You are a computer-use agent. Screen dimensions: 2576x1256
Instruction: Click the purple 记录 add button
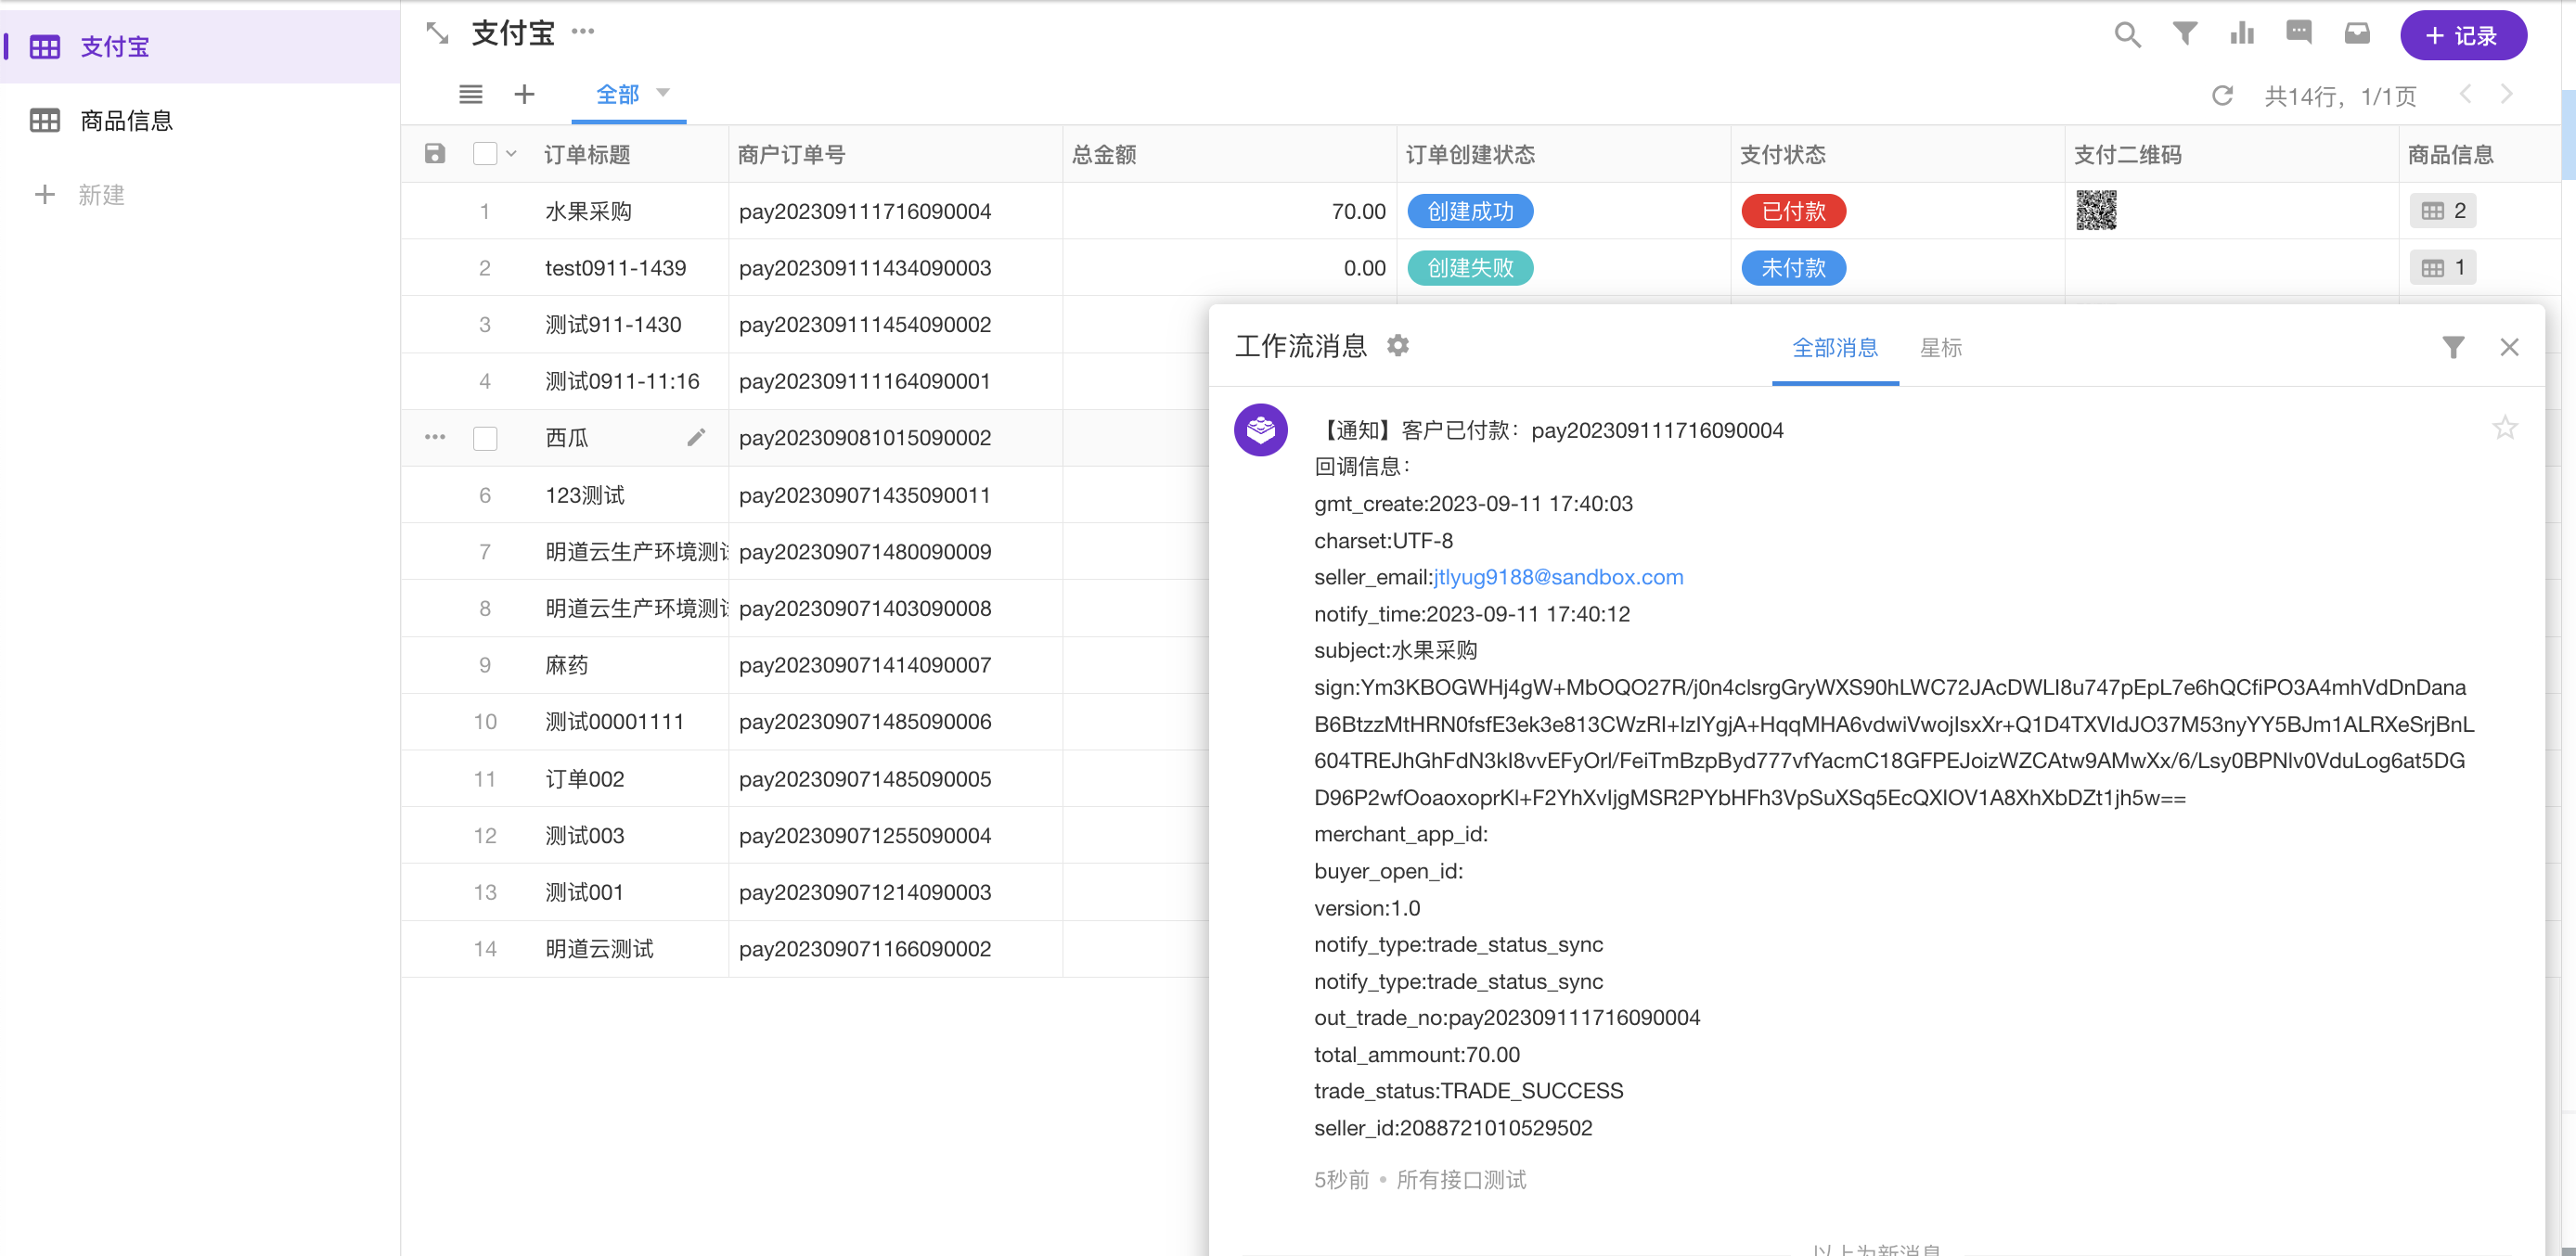tap(2463, 36)
